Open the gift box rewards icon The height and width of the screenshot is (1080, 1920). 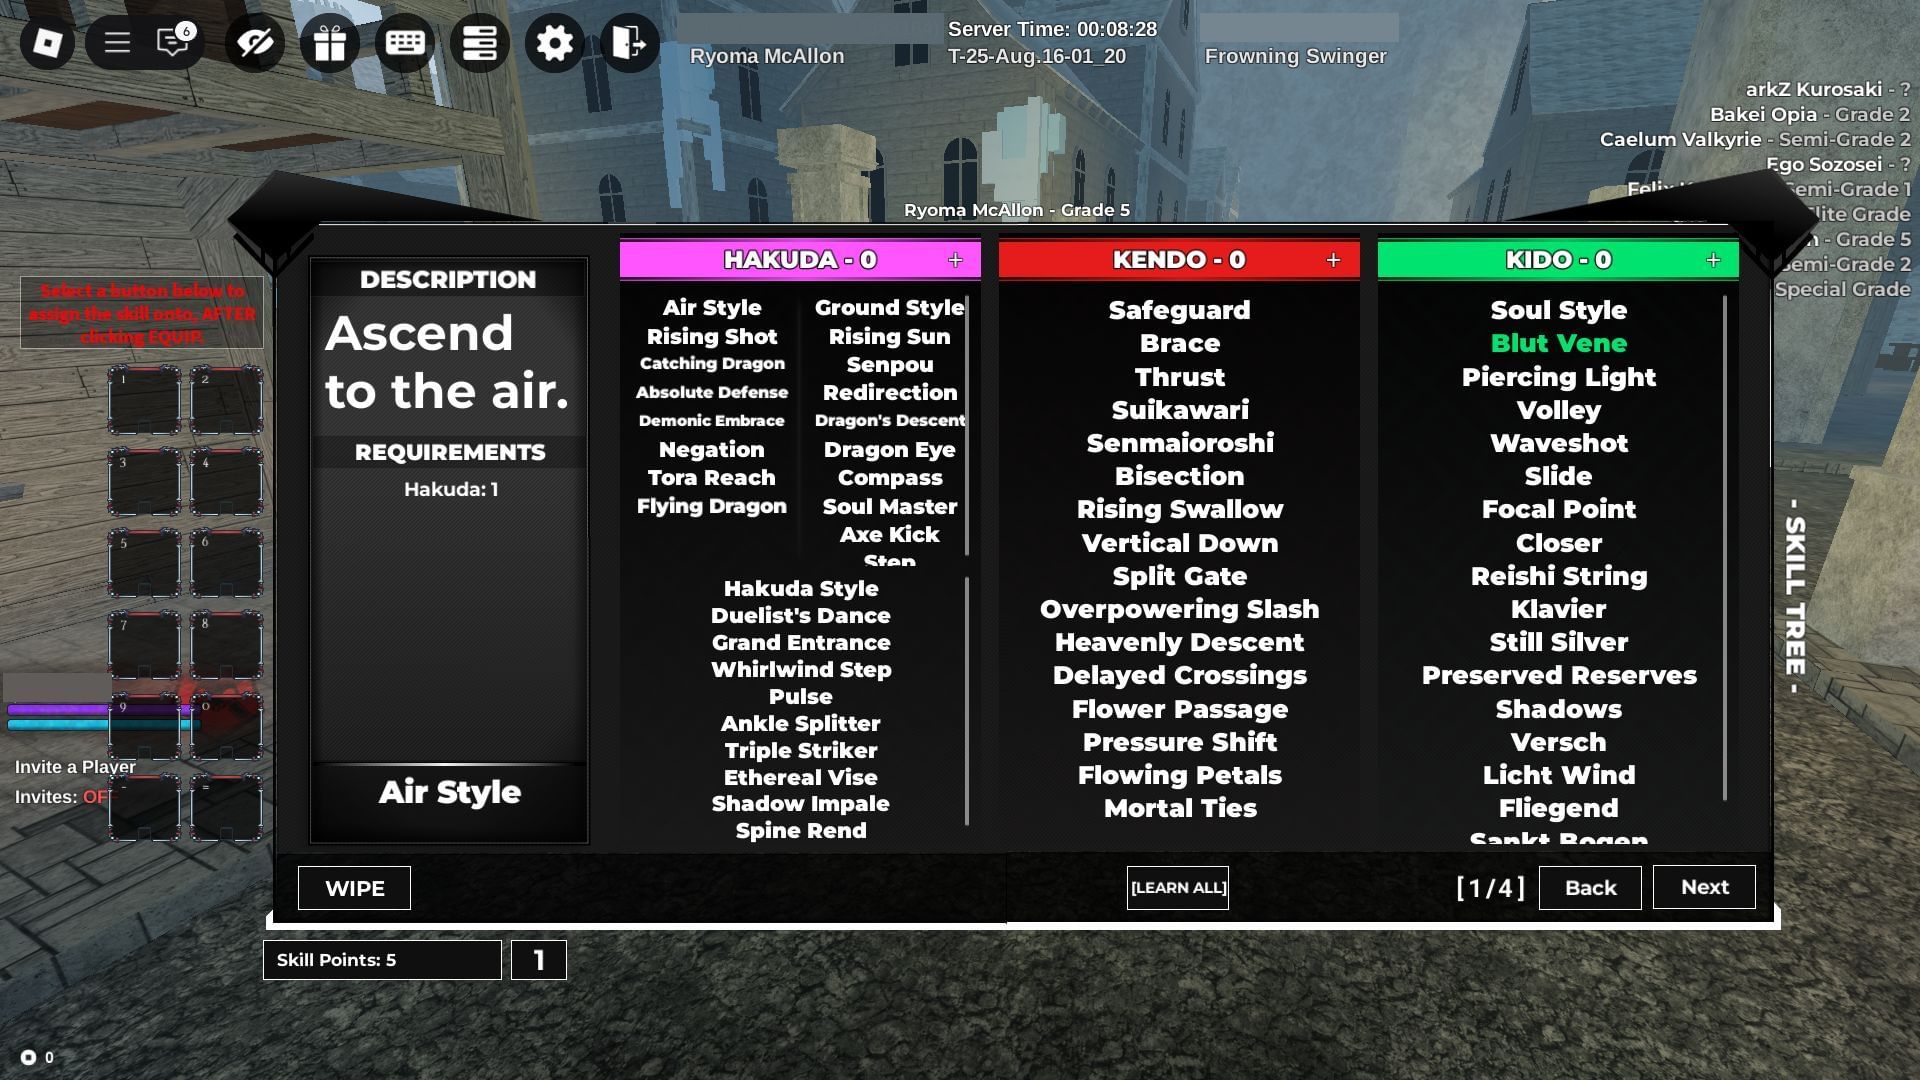point(330,43)
